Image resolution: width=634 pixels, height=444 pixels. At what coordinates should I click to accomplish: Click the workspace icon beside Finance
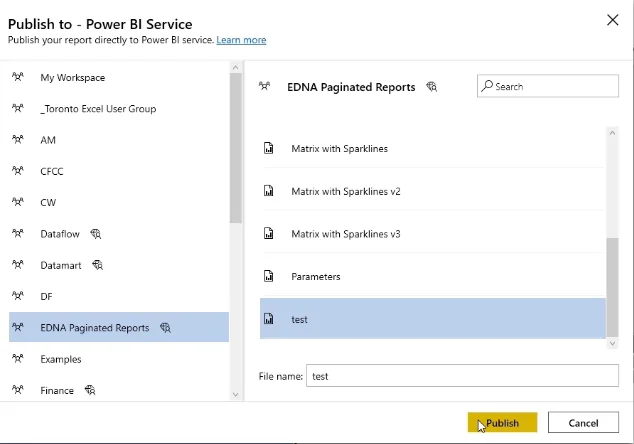click(x=18, y=389)
